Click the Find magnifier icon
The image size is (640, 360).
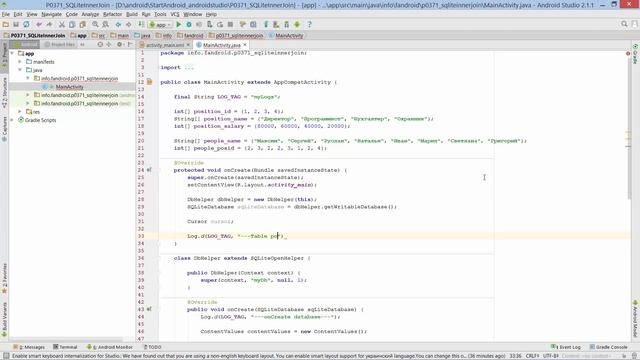pos(95,24)
